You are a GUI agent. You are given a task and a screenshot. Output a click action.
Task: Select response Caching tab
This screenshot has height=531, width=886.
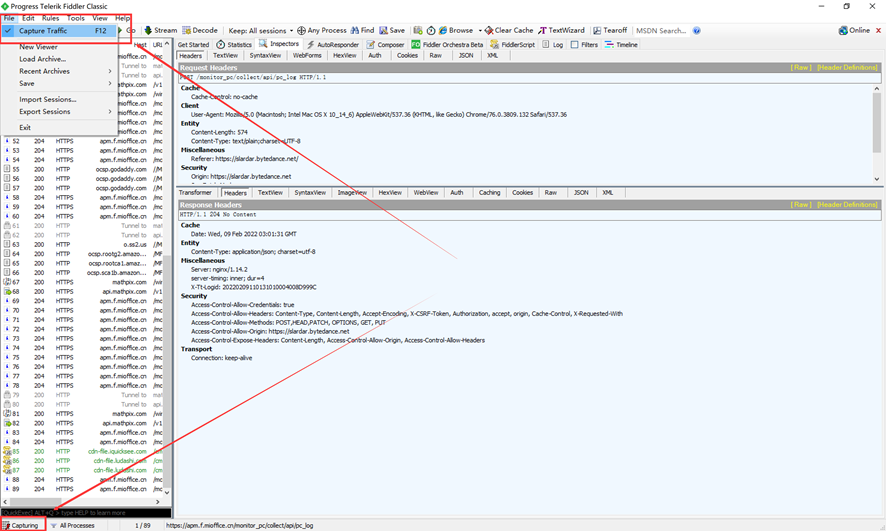(x=489, y=193)
